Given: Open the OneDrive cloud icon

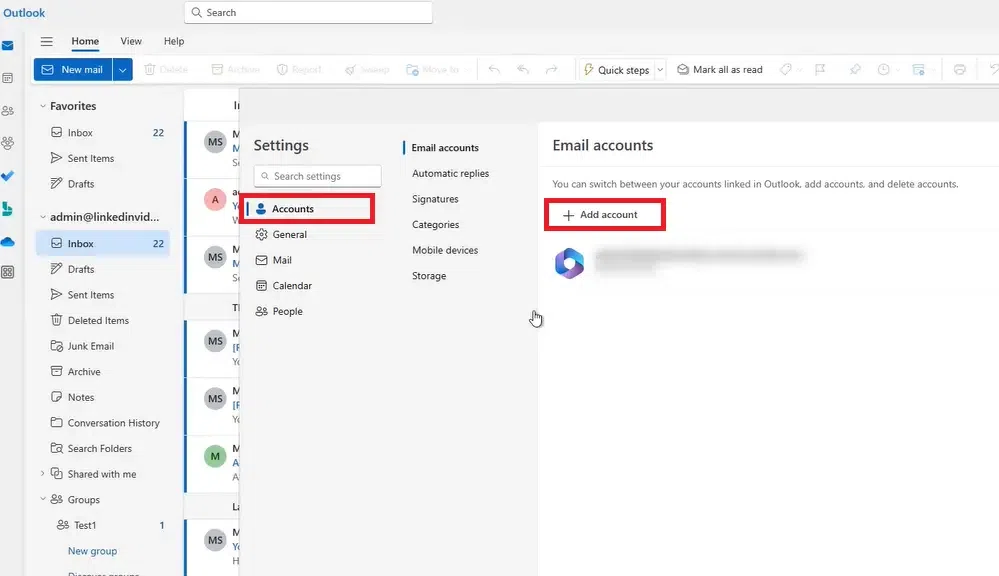Looking at the screenshot, I should tap(8, 241).
